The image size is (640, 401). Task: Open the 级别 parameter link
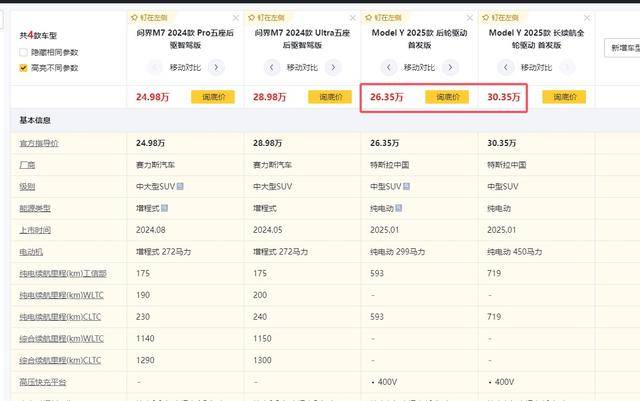[27, 187]
